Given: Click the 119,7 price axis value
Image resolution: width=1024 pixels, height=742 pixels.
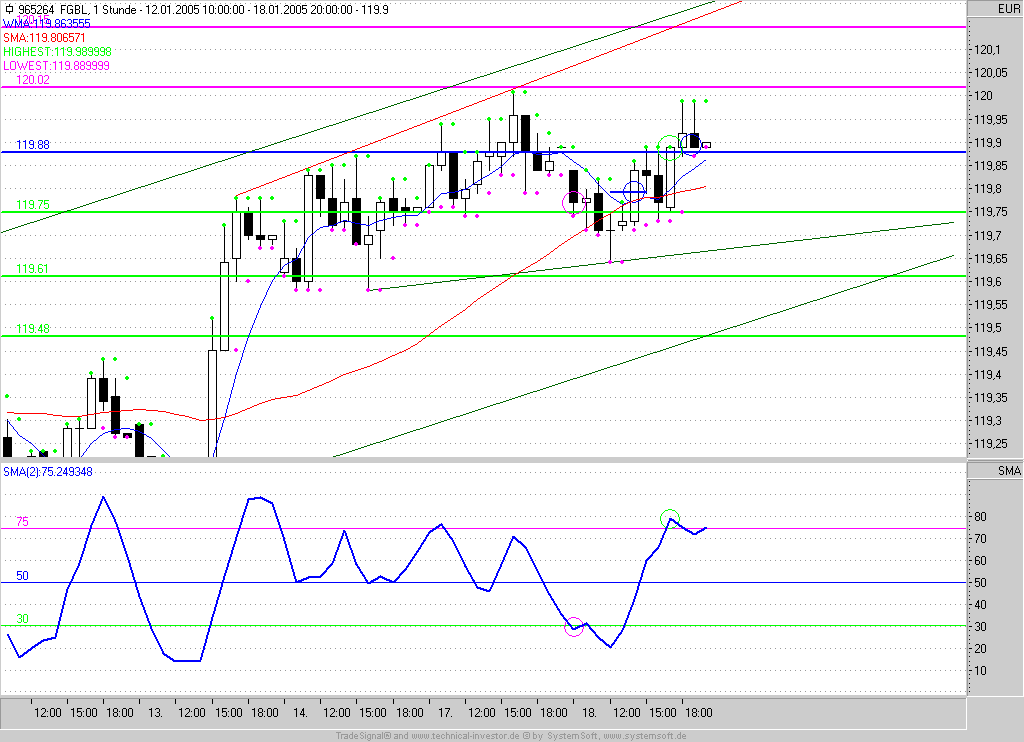Looking at the screenshot, I should point(987,236).
